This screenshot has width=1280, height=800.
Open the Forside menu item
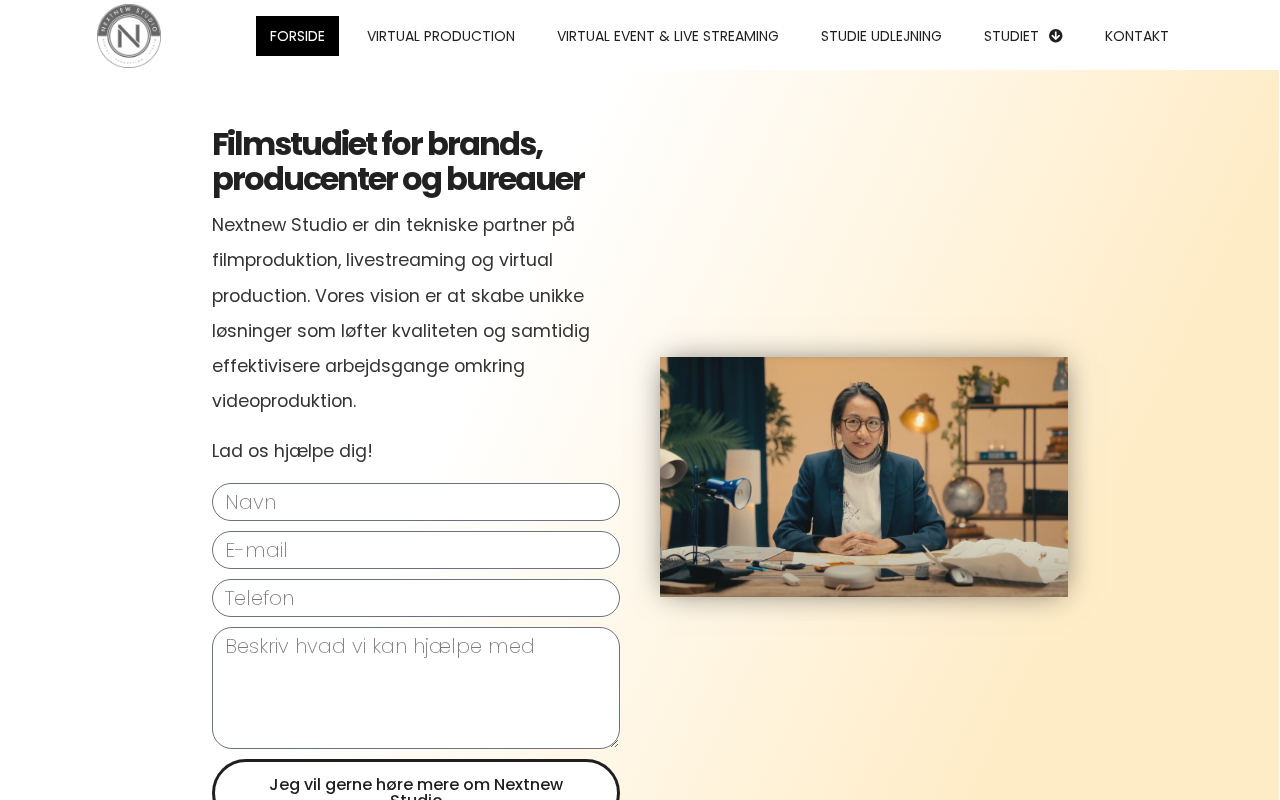pyautogui.click(x=297, y=36)
